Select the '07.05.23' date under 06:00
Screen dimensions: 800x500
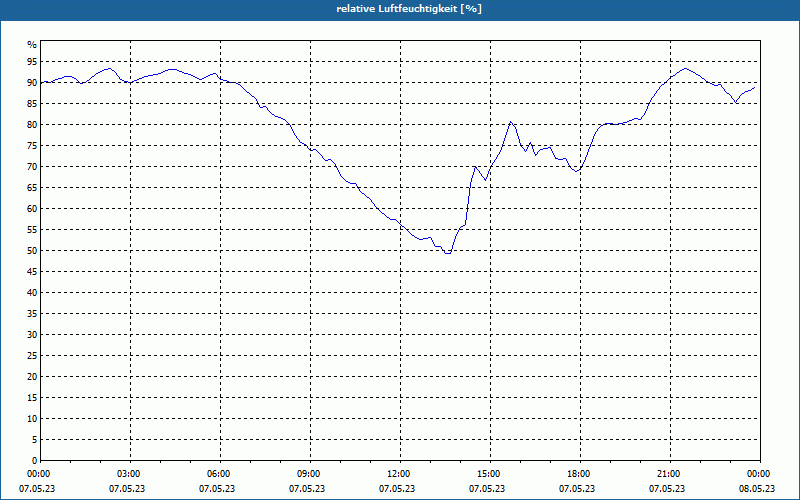point(217,489)
